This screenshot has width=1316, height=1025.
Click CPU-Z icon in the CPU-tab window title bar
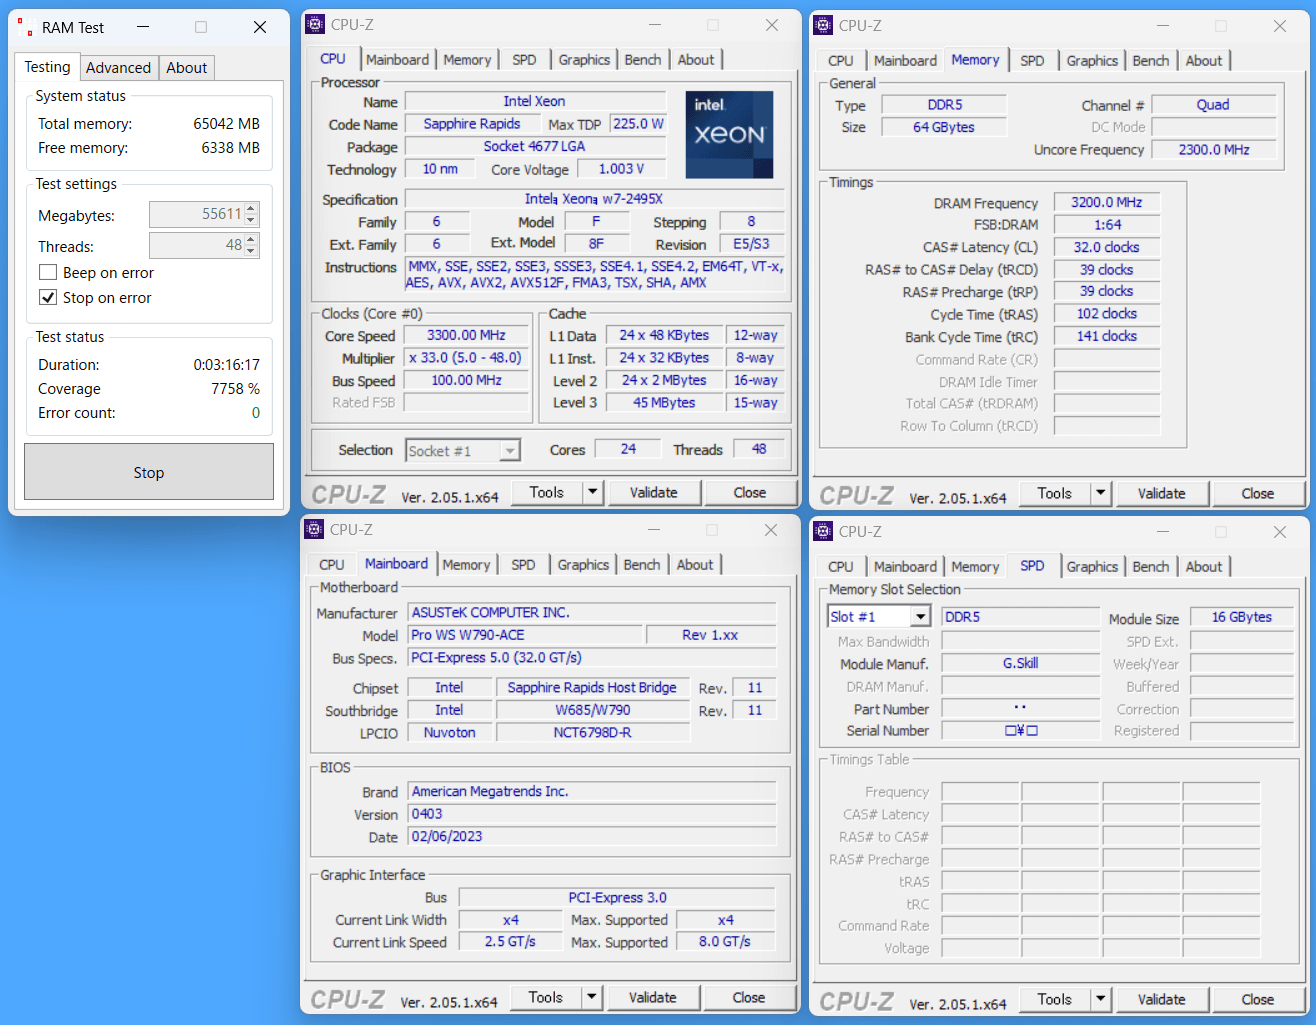[315, 25]
